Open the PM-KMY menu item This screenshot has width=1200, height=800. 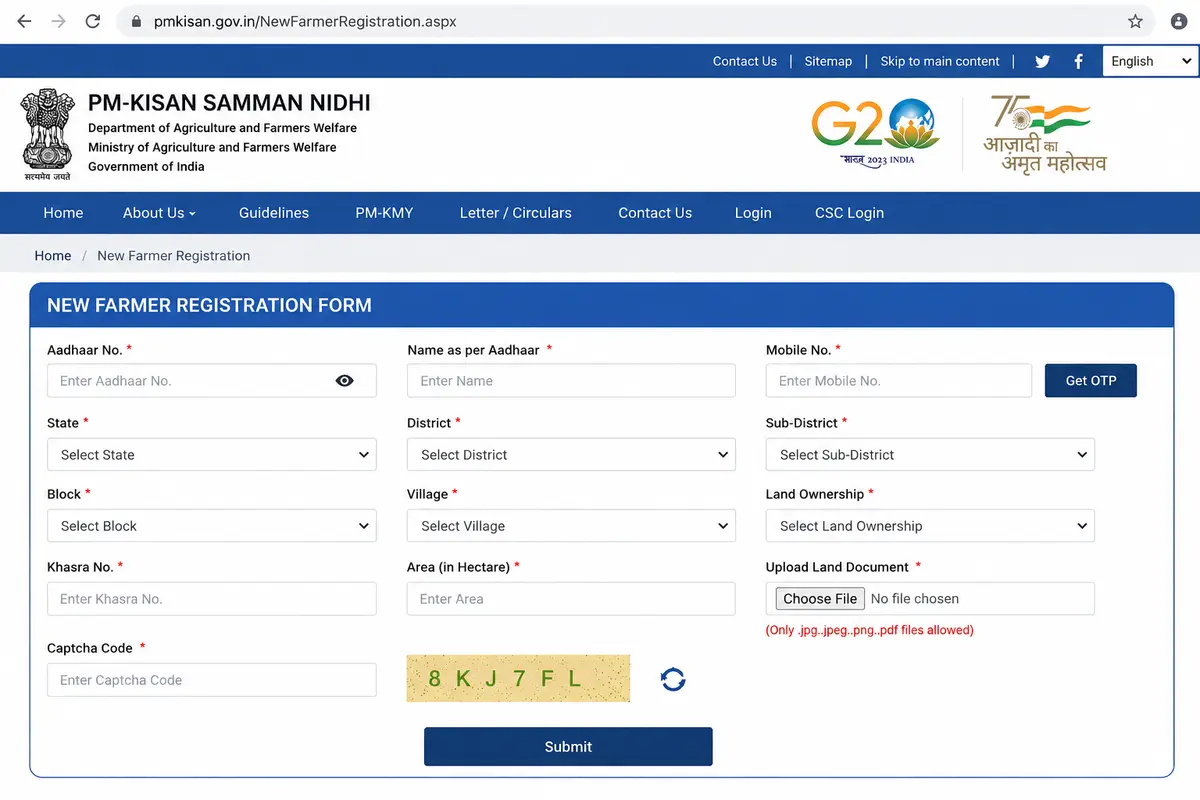pyautogui.click(x=384, y=213)
